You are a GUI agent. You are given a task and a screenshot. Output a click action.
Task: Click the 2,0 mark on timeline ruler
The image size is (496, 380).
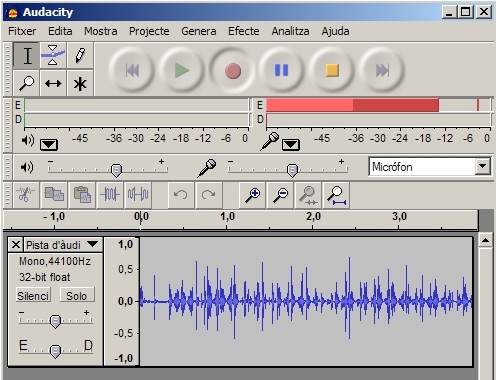[x=313, y=217]
